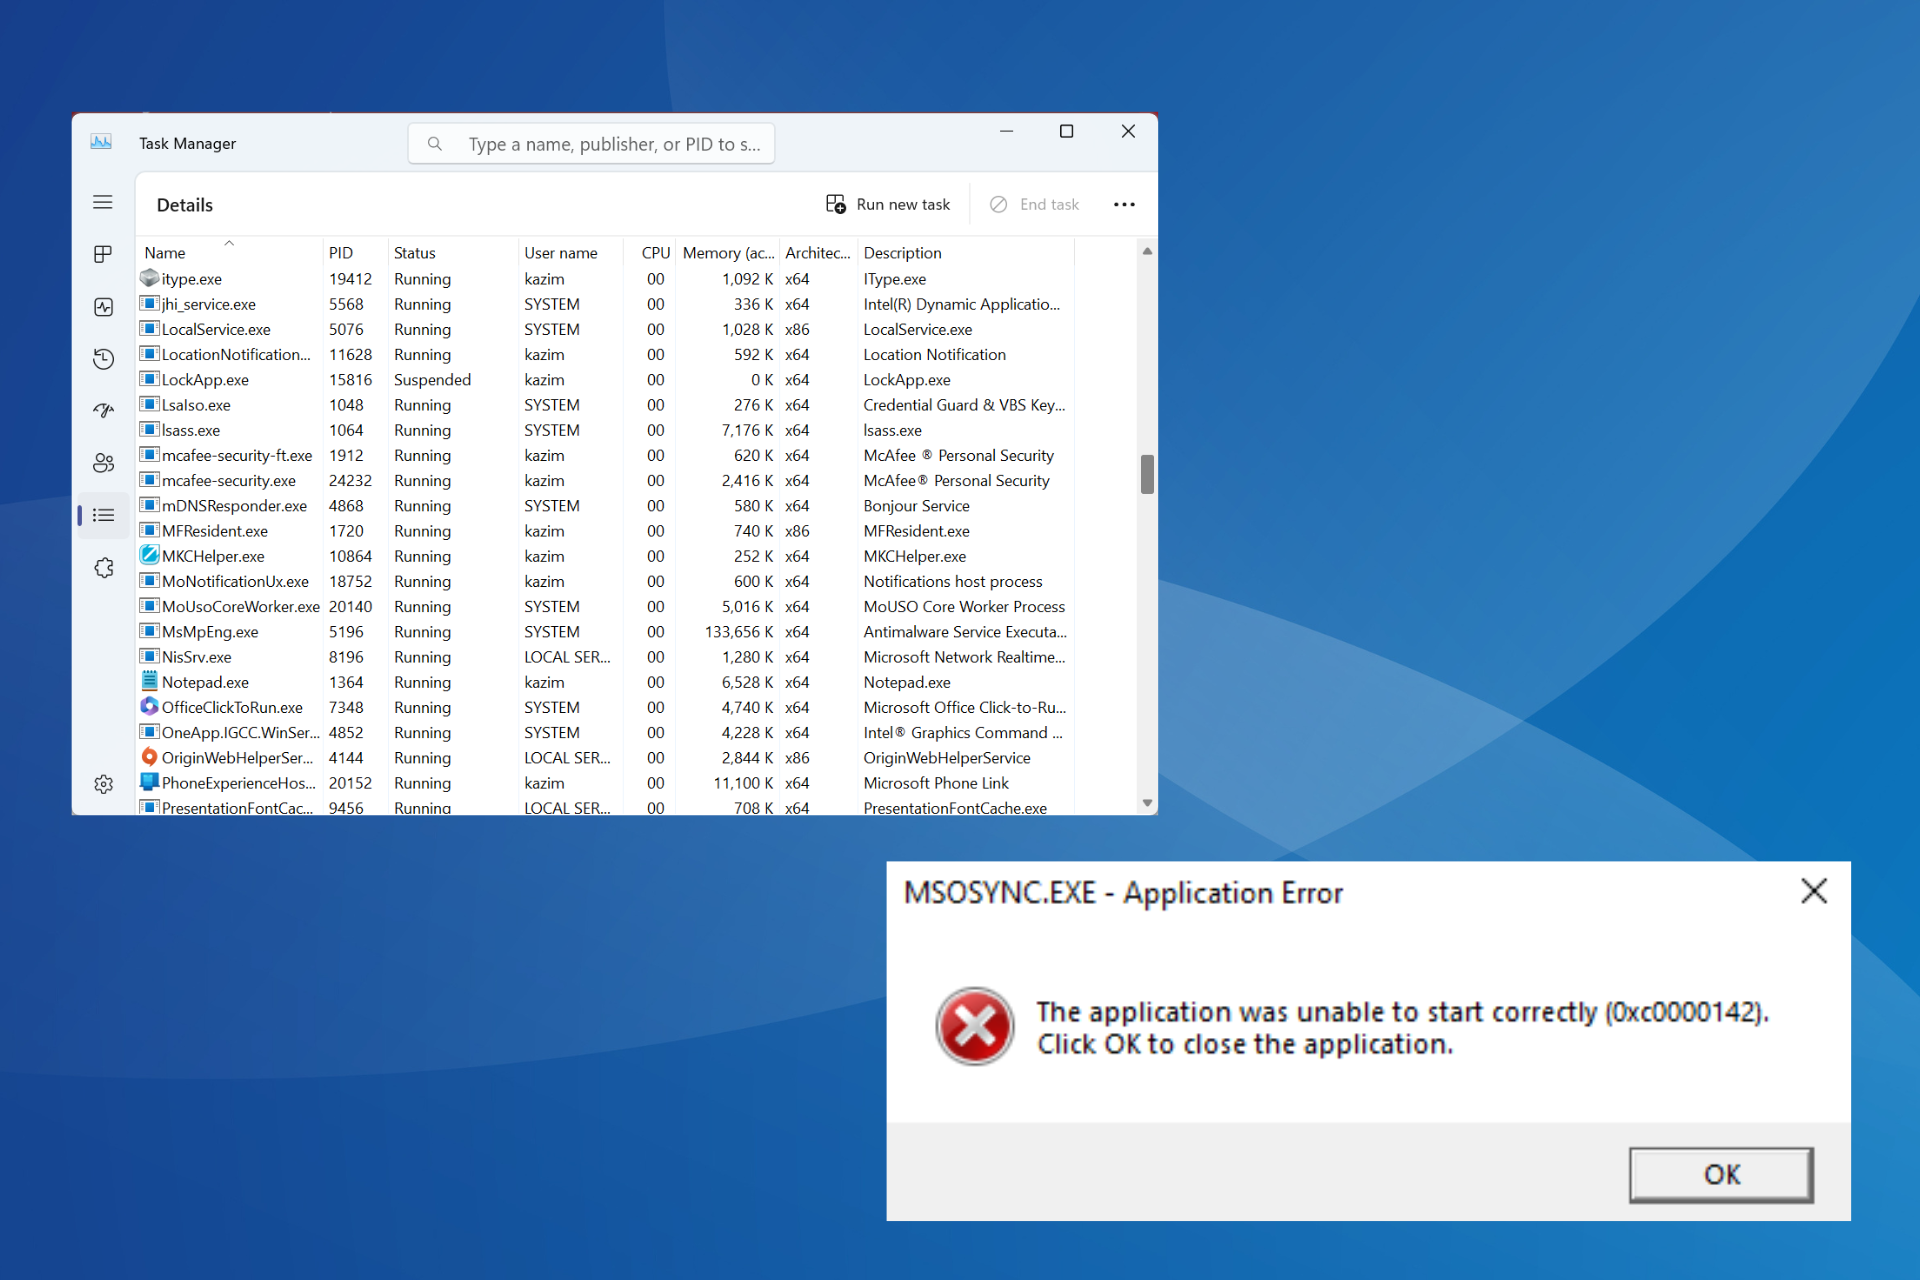Screen dimensions: 1920x1280
Task: Select the lsass.exe process
Action: [606, 430]
